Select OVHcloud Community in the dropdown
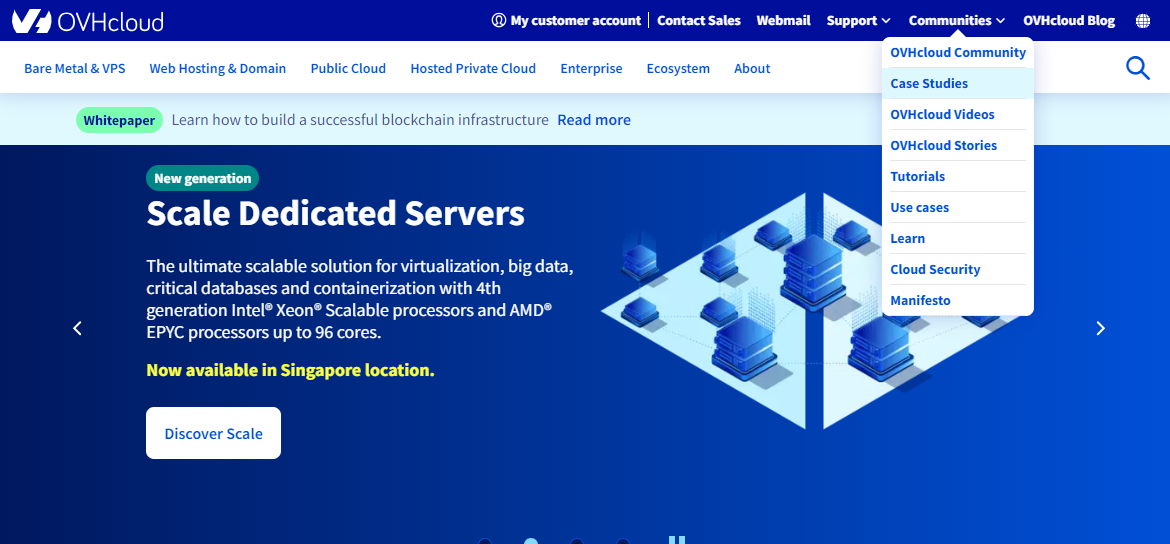This screenshot has height=544, width=1170. click(958, 52)
